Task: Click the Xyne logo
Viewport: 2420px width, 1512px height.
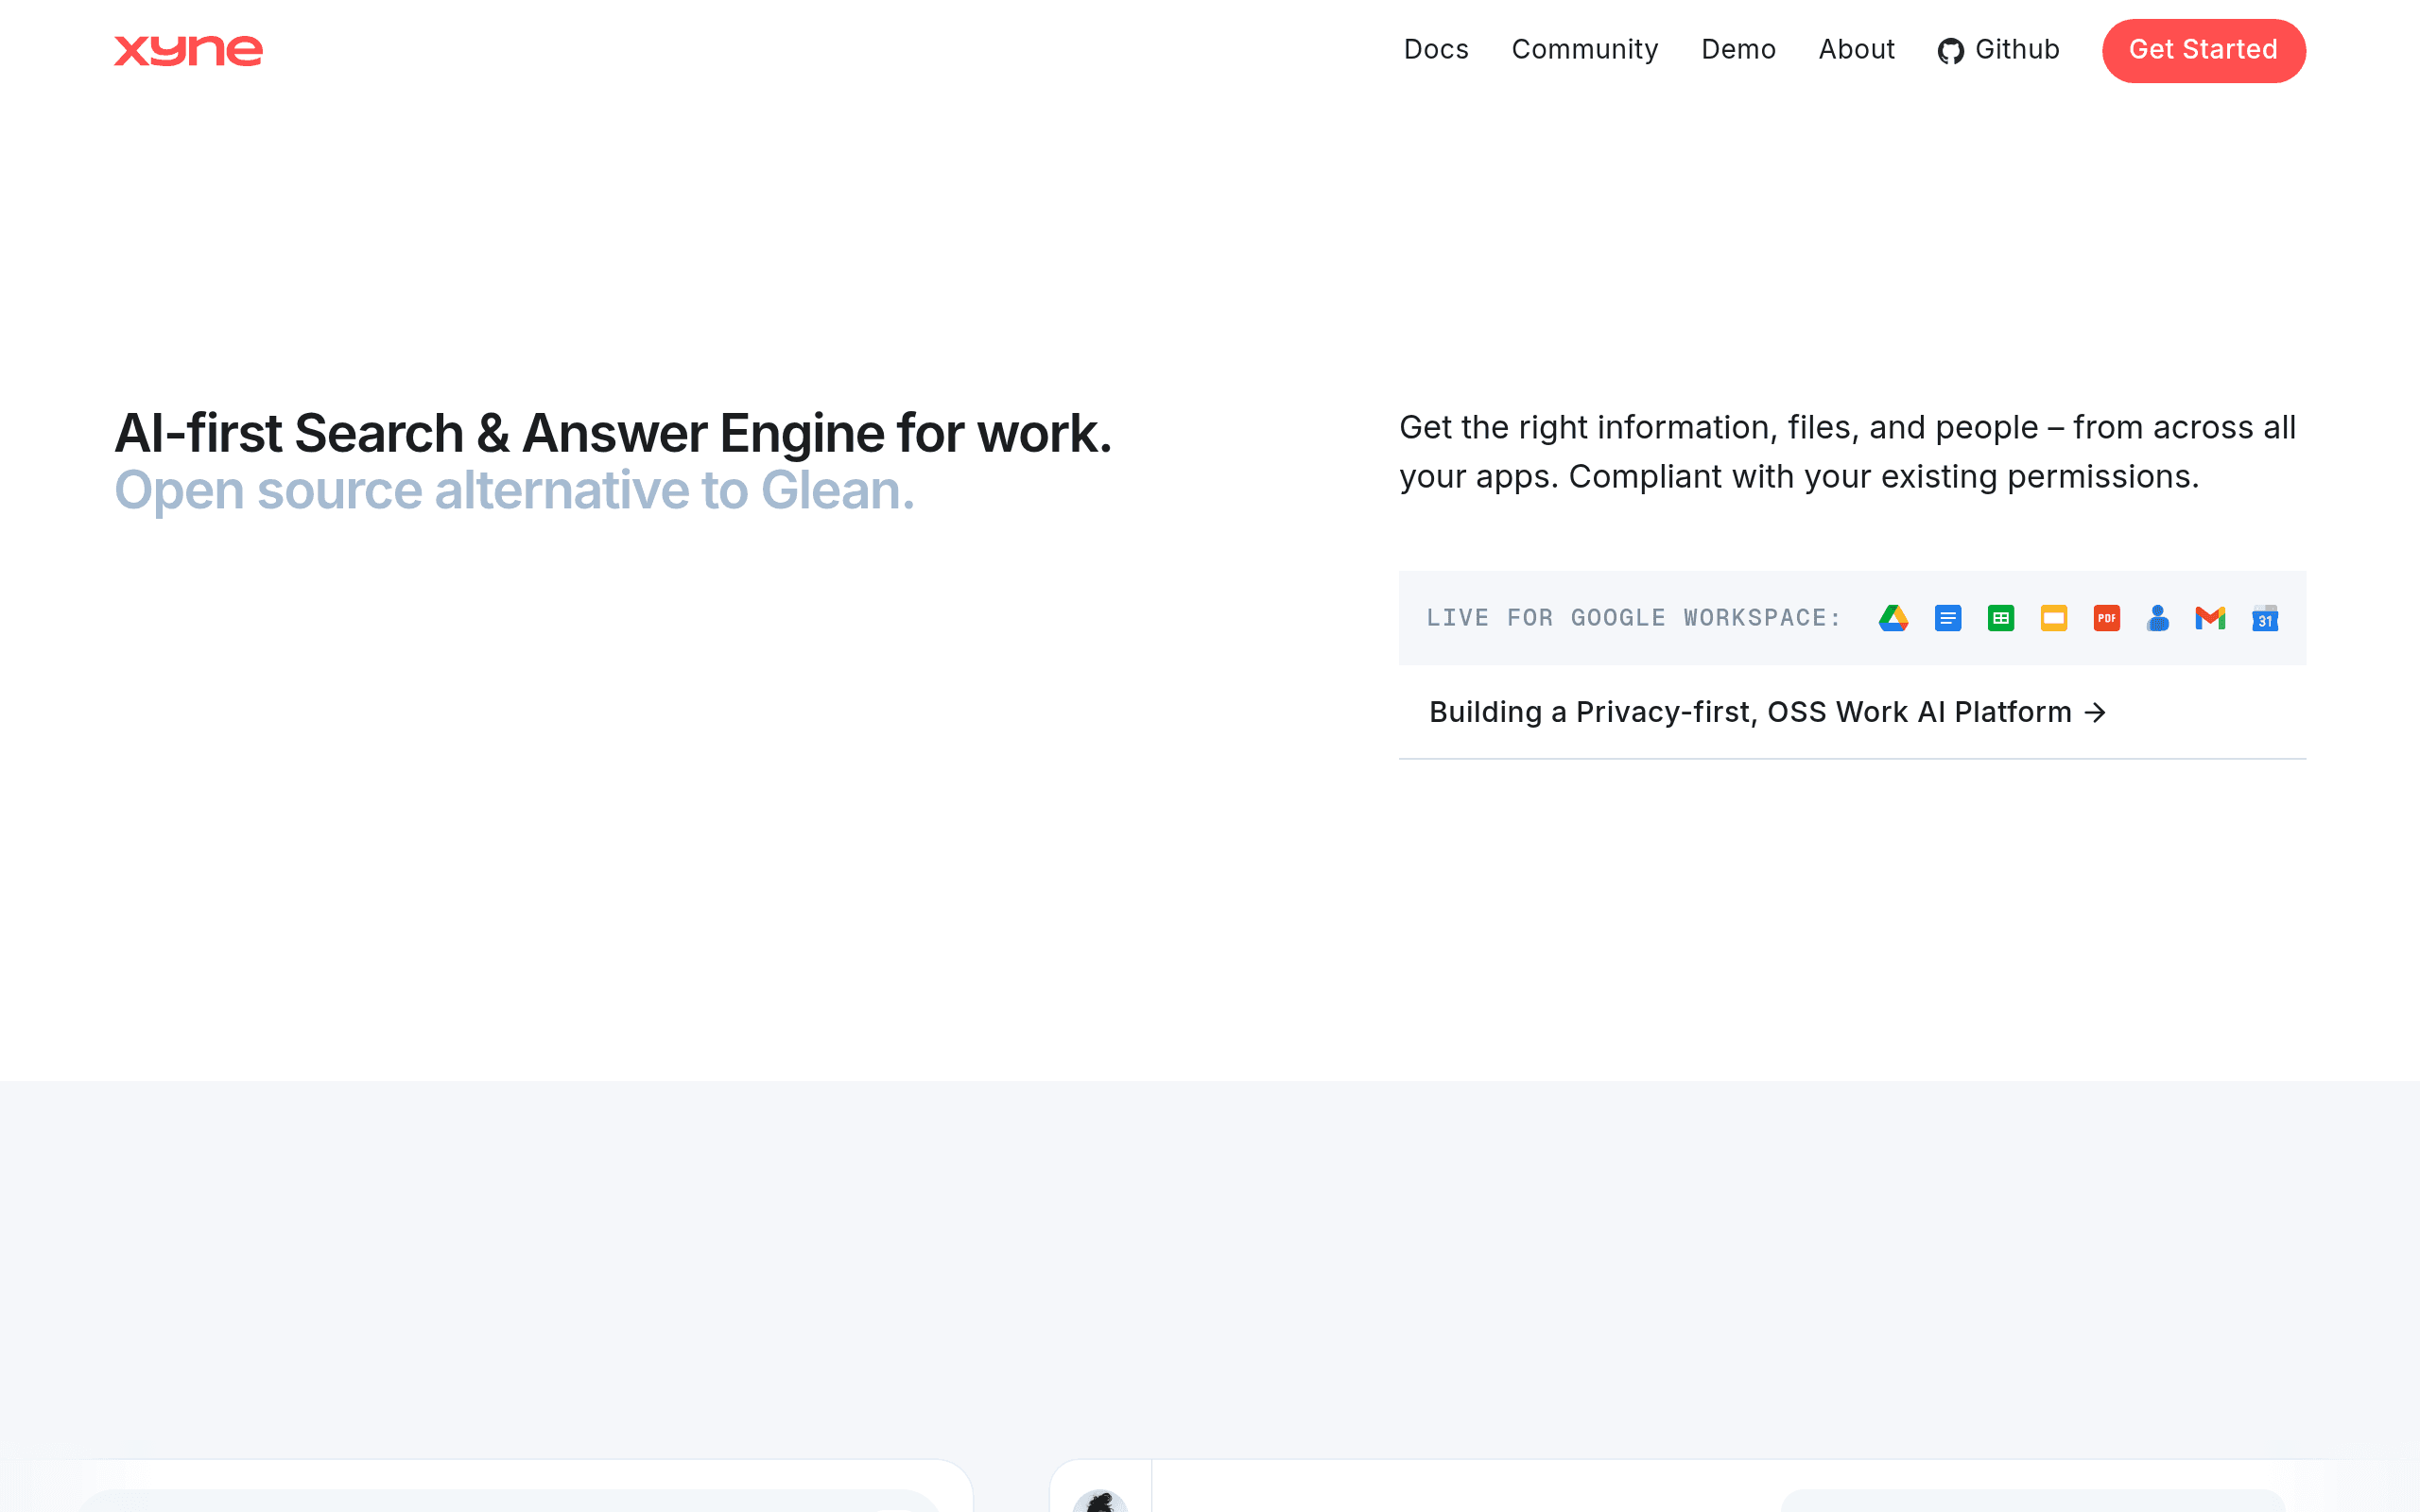Action: click(188, 50)
